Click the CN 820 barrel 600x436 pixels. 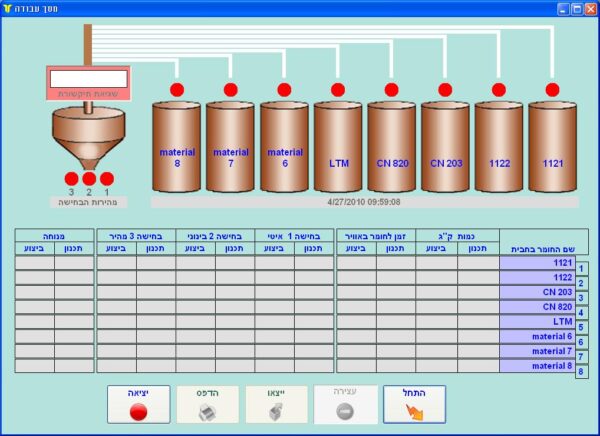click(391, 146)
